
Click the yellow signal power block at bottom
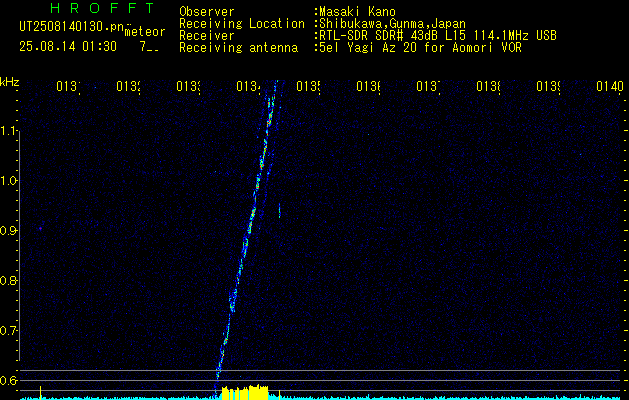(x=245, y=392)
